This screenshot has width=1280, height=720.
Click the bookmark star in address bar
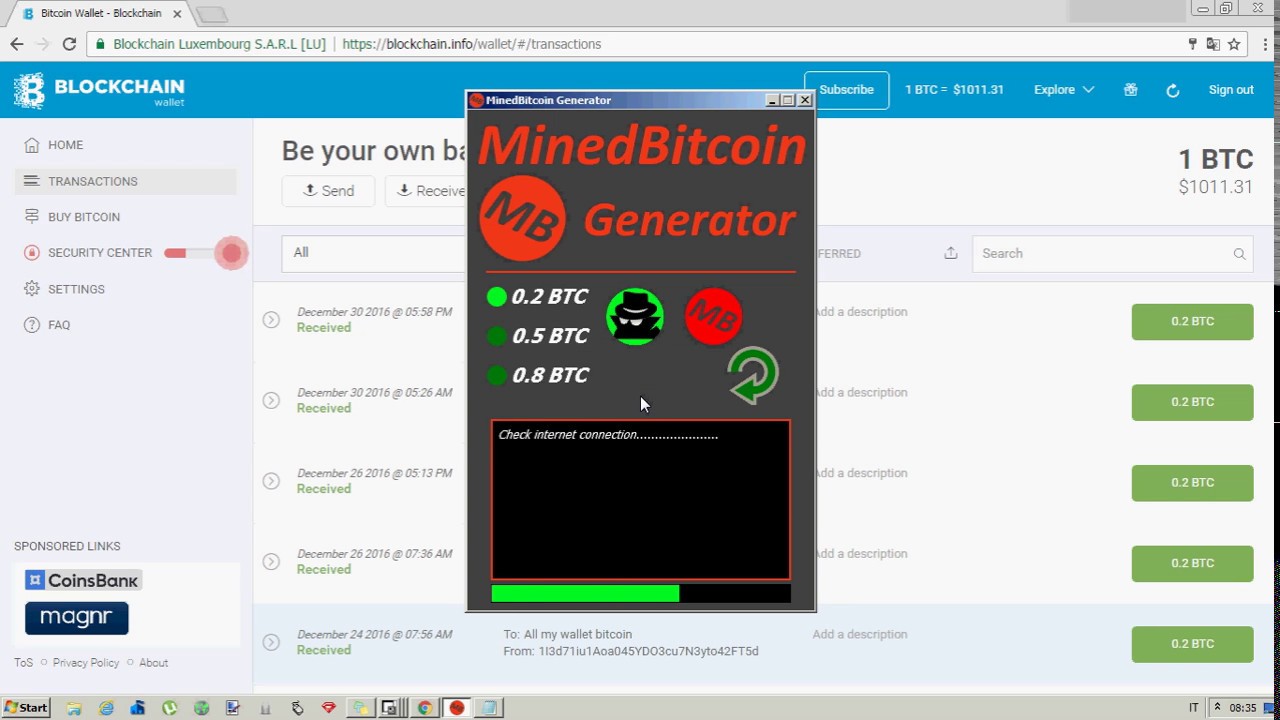pos(1234,44)
